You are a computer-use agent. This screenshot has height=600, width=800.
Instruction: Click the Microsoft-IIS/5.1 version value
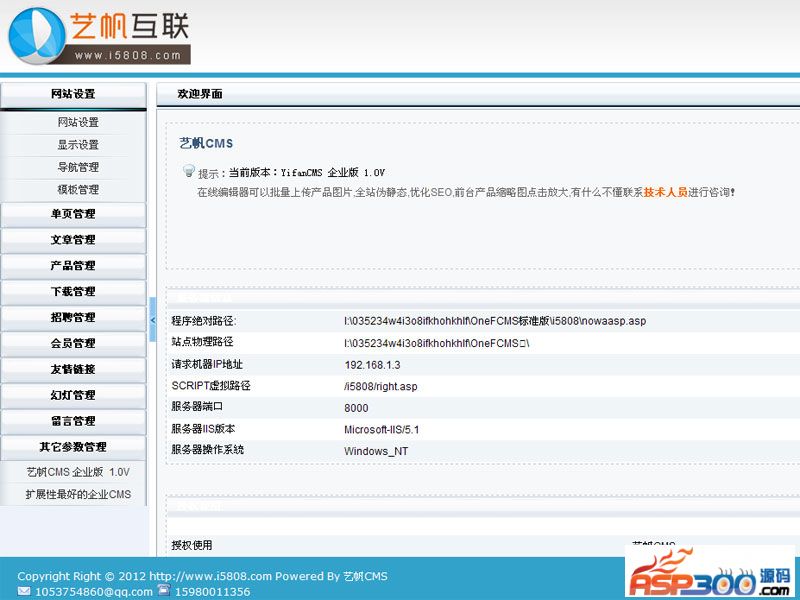(382, 430)
